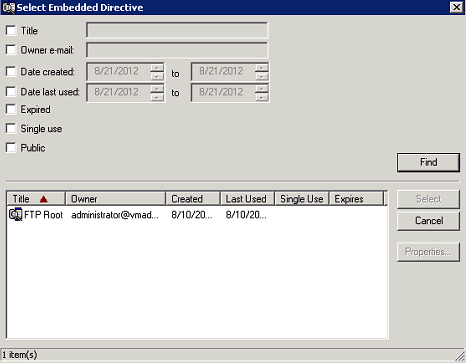Click the dialog title bar icon
The image size is (467, 363).
8,7
